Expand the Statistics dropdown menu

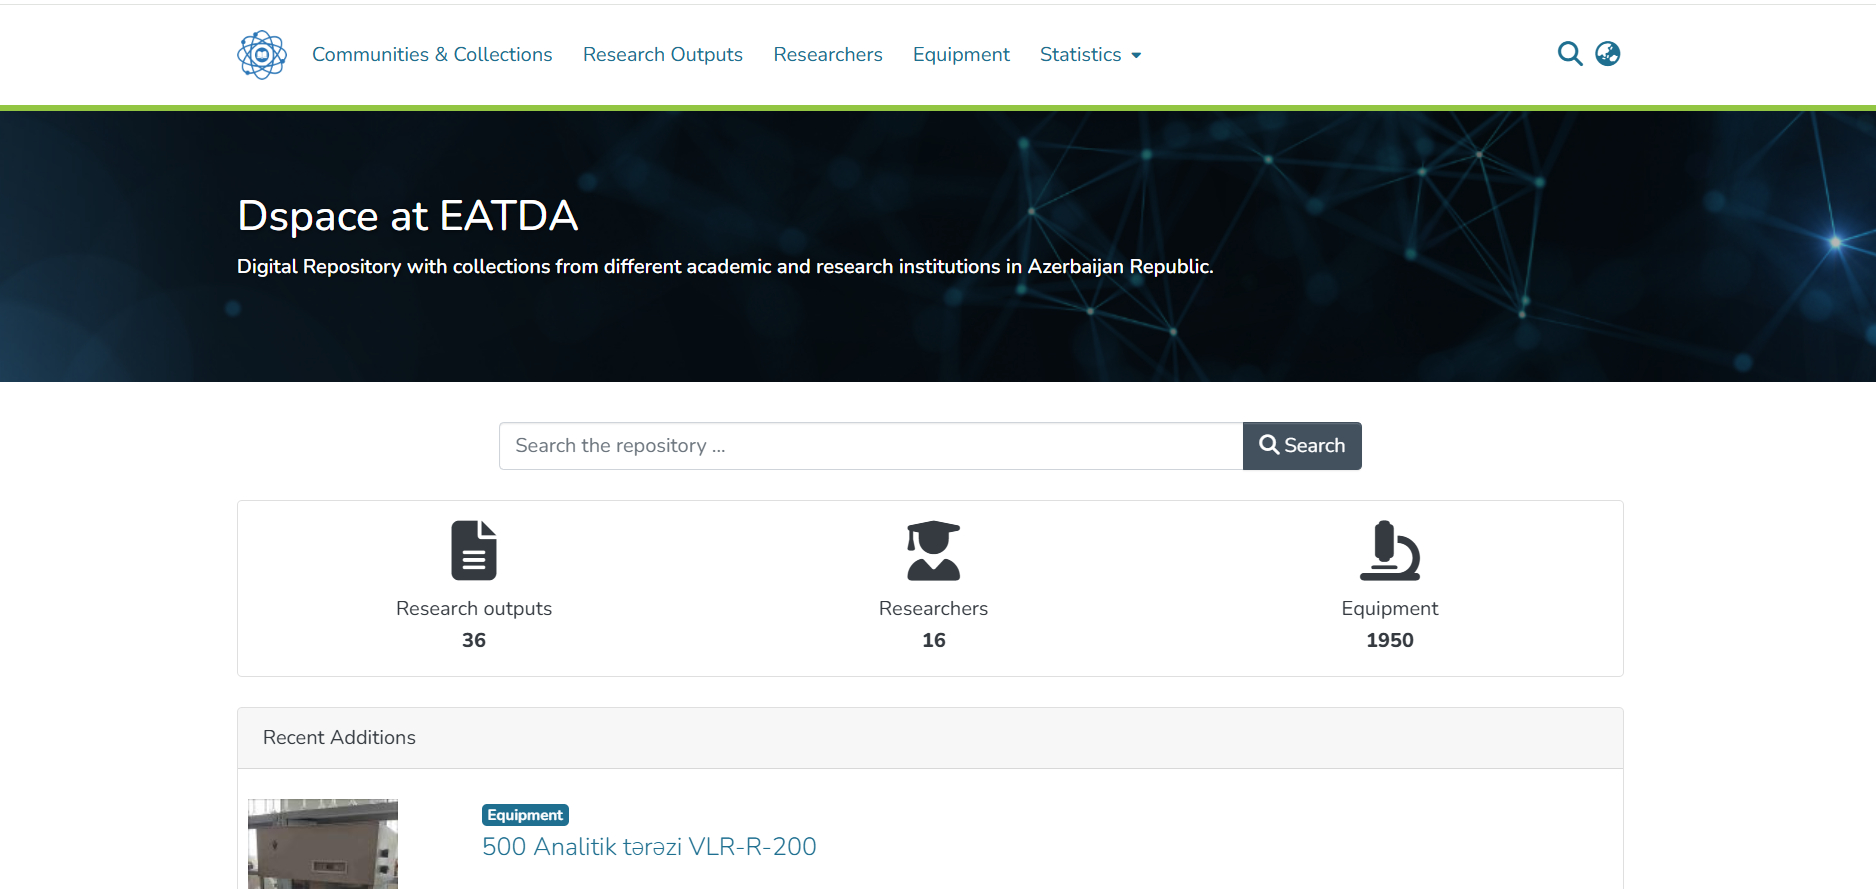pyautogui.click(x=1090, y=55)
